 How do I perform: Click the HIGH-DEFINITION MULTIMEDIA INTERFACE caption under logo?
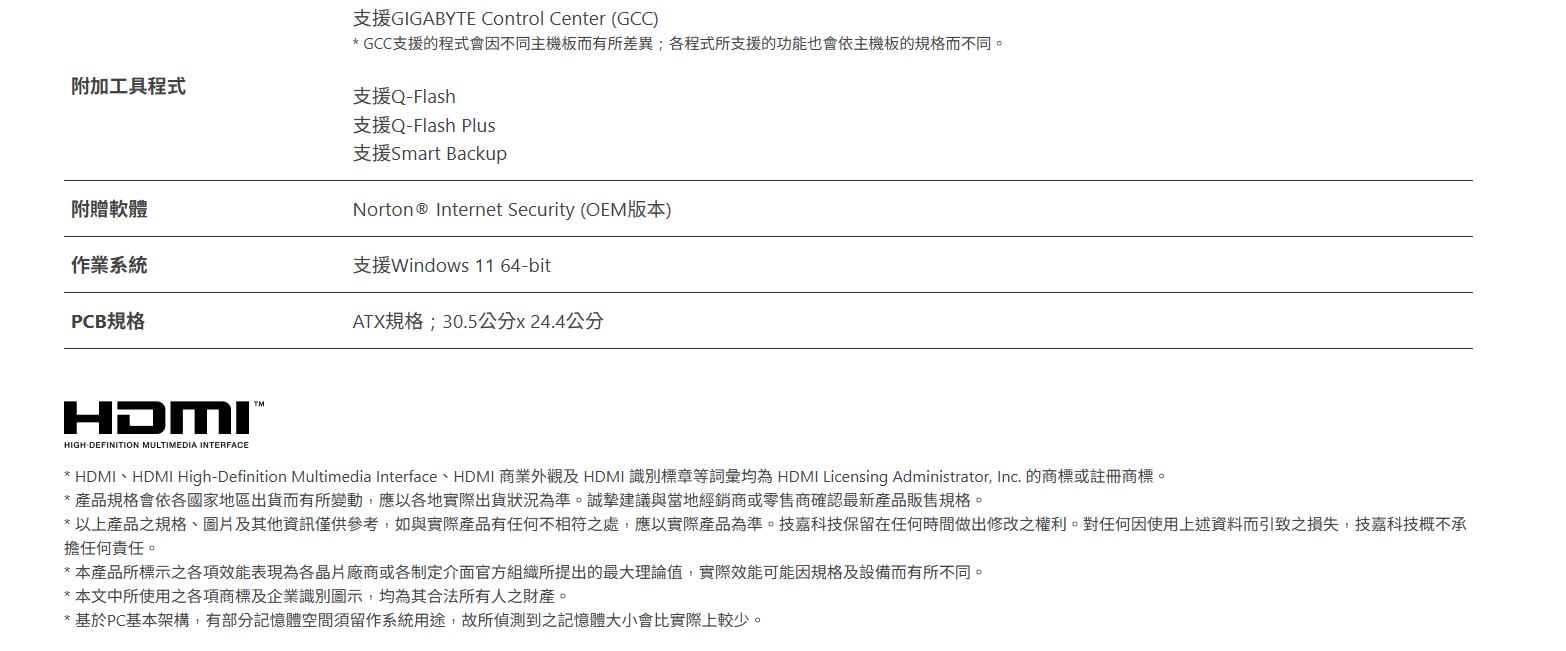[x=156, y=445]
